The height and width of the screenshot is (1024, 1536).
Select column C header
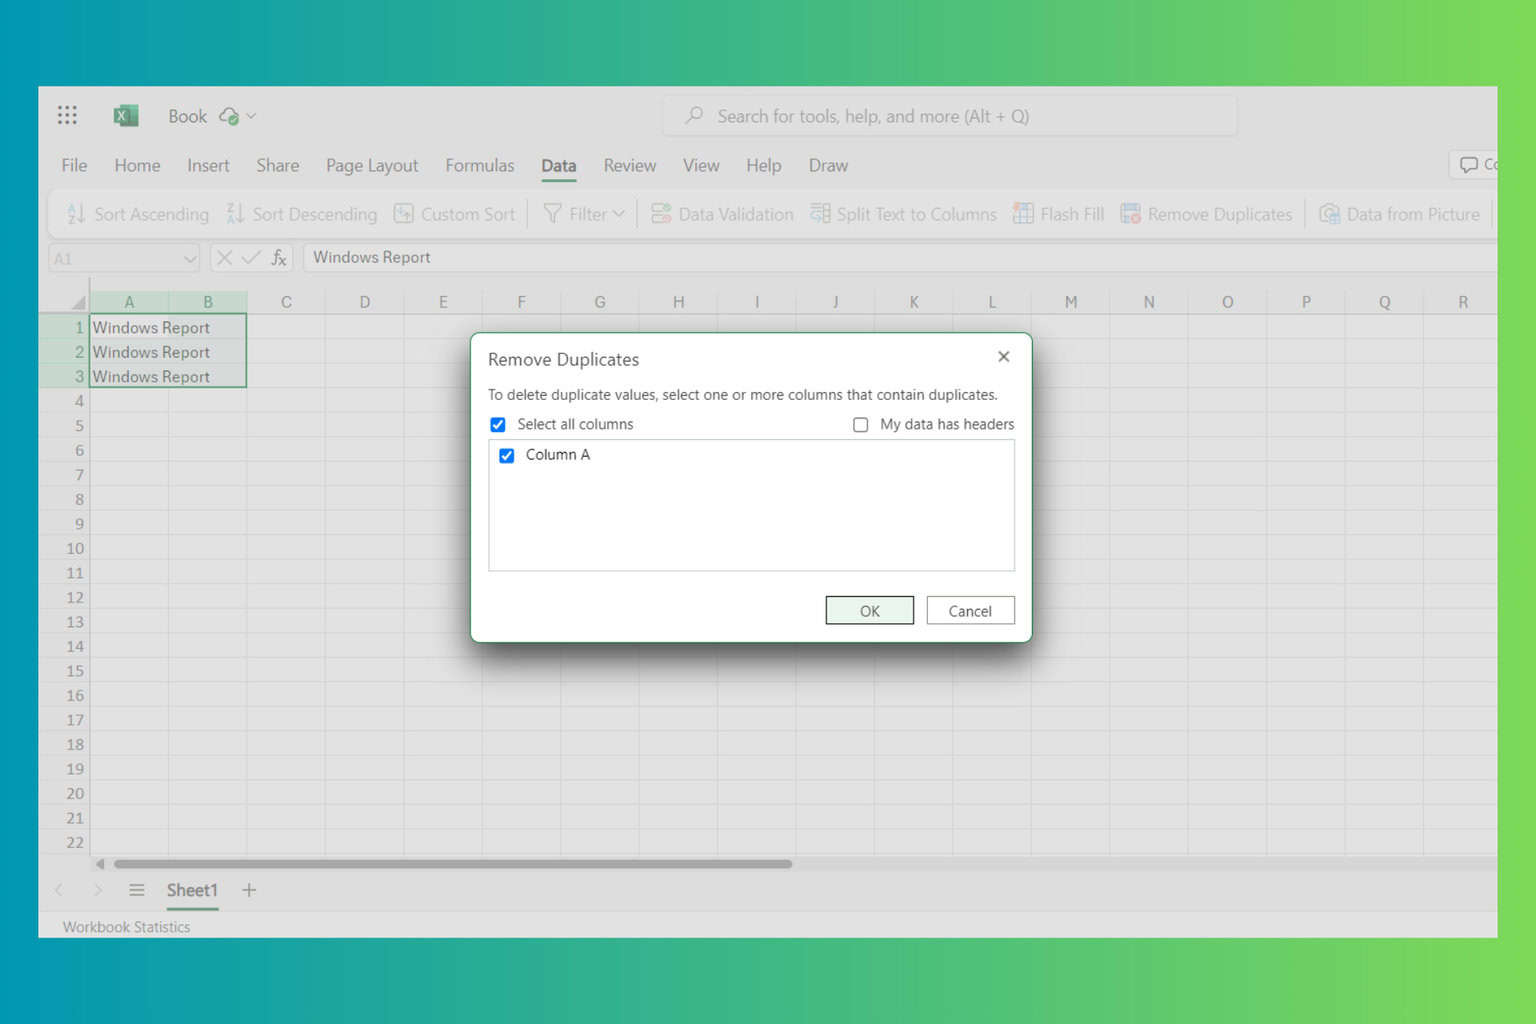pos(286,302)
